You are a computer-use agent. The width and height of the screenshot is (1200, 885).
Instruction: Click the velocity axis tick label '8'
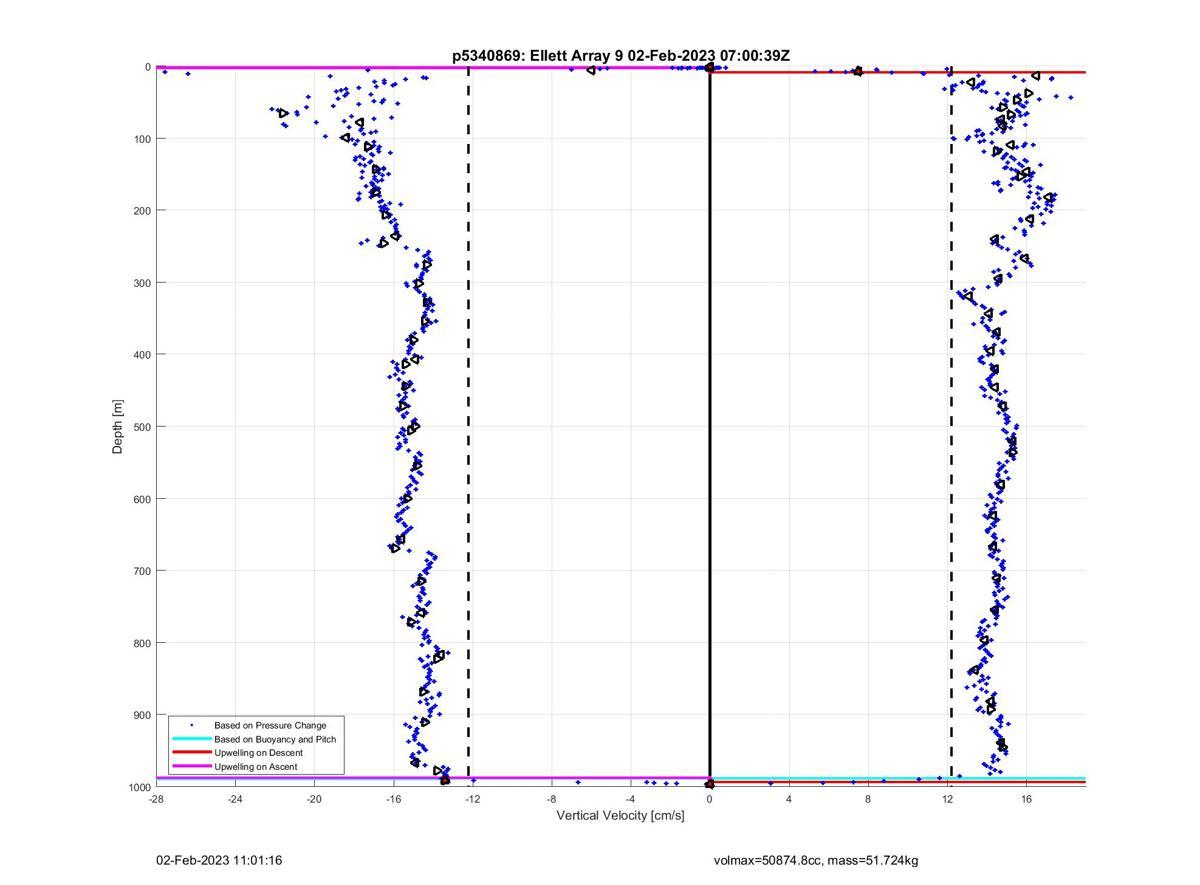tap(868, 799)
